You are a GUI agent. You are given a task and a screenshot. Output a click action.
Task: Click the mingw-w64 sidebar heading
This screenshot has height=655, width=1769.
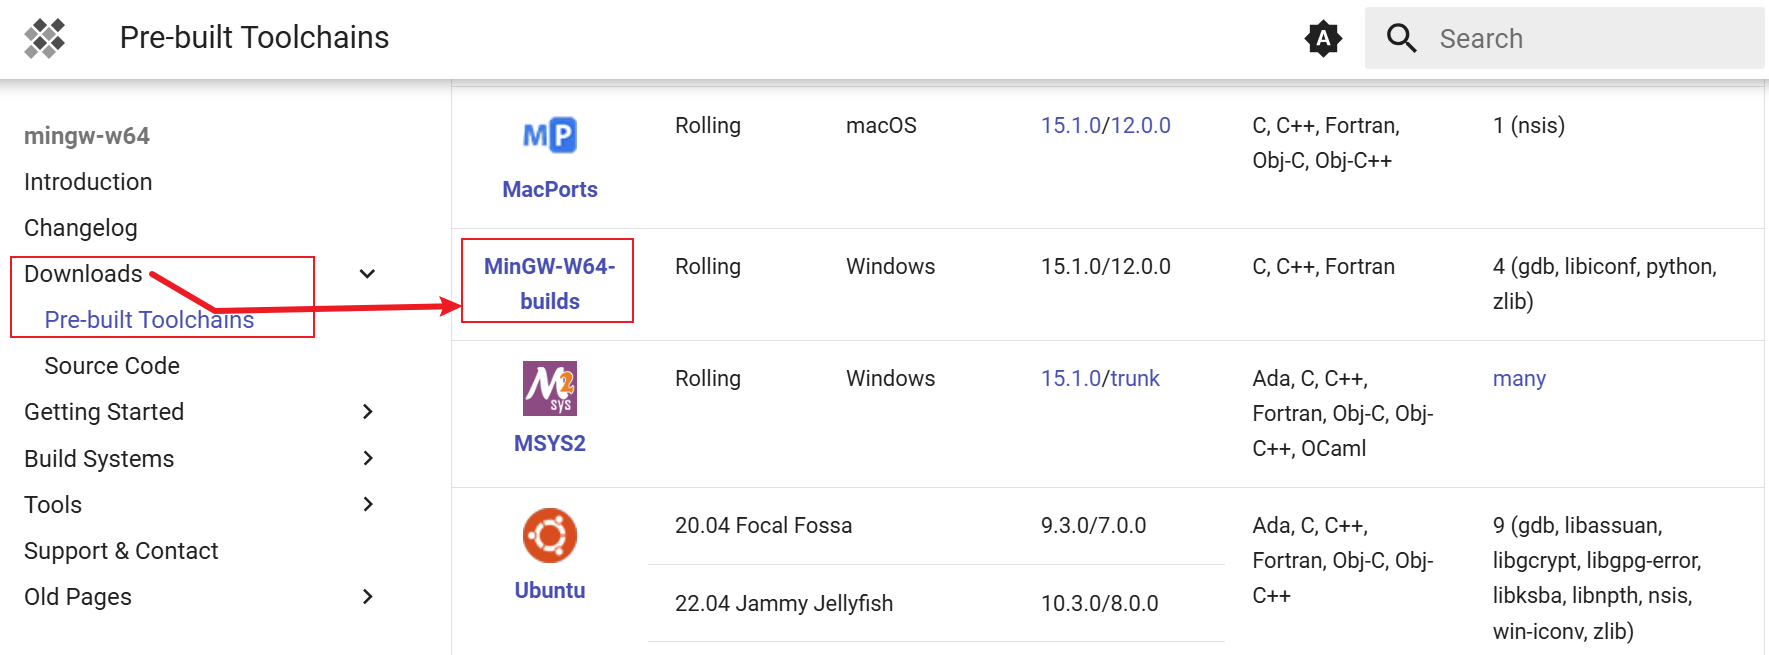point(87,136)
